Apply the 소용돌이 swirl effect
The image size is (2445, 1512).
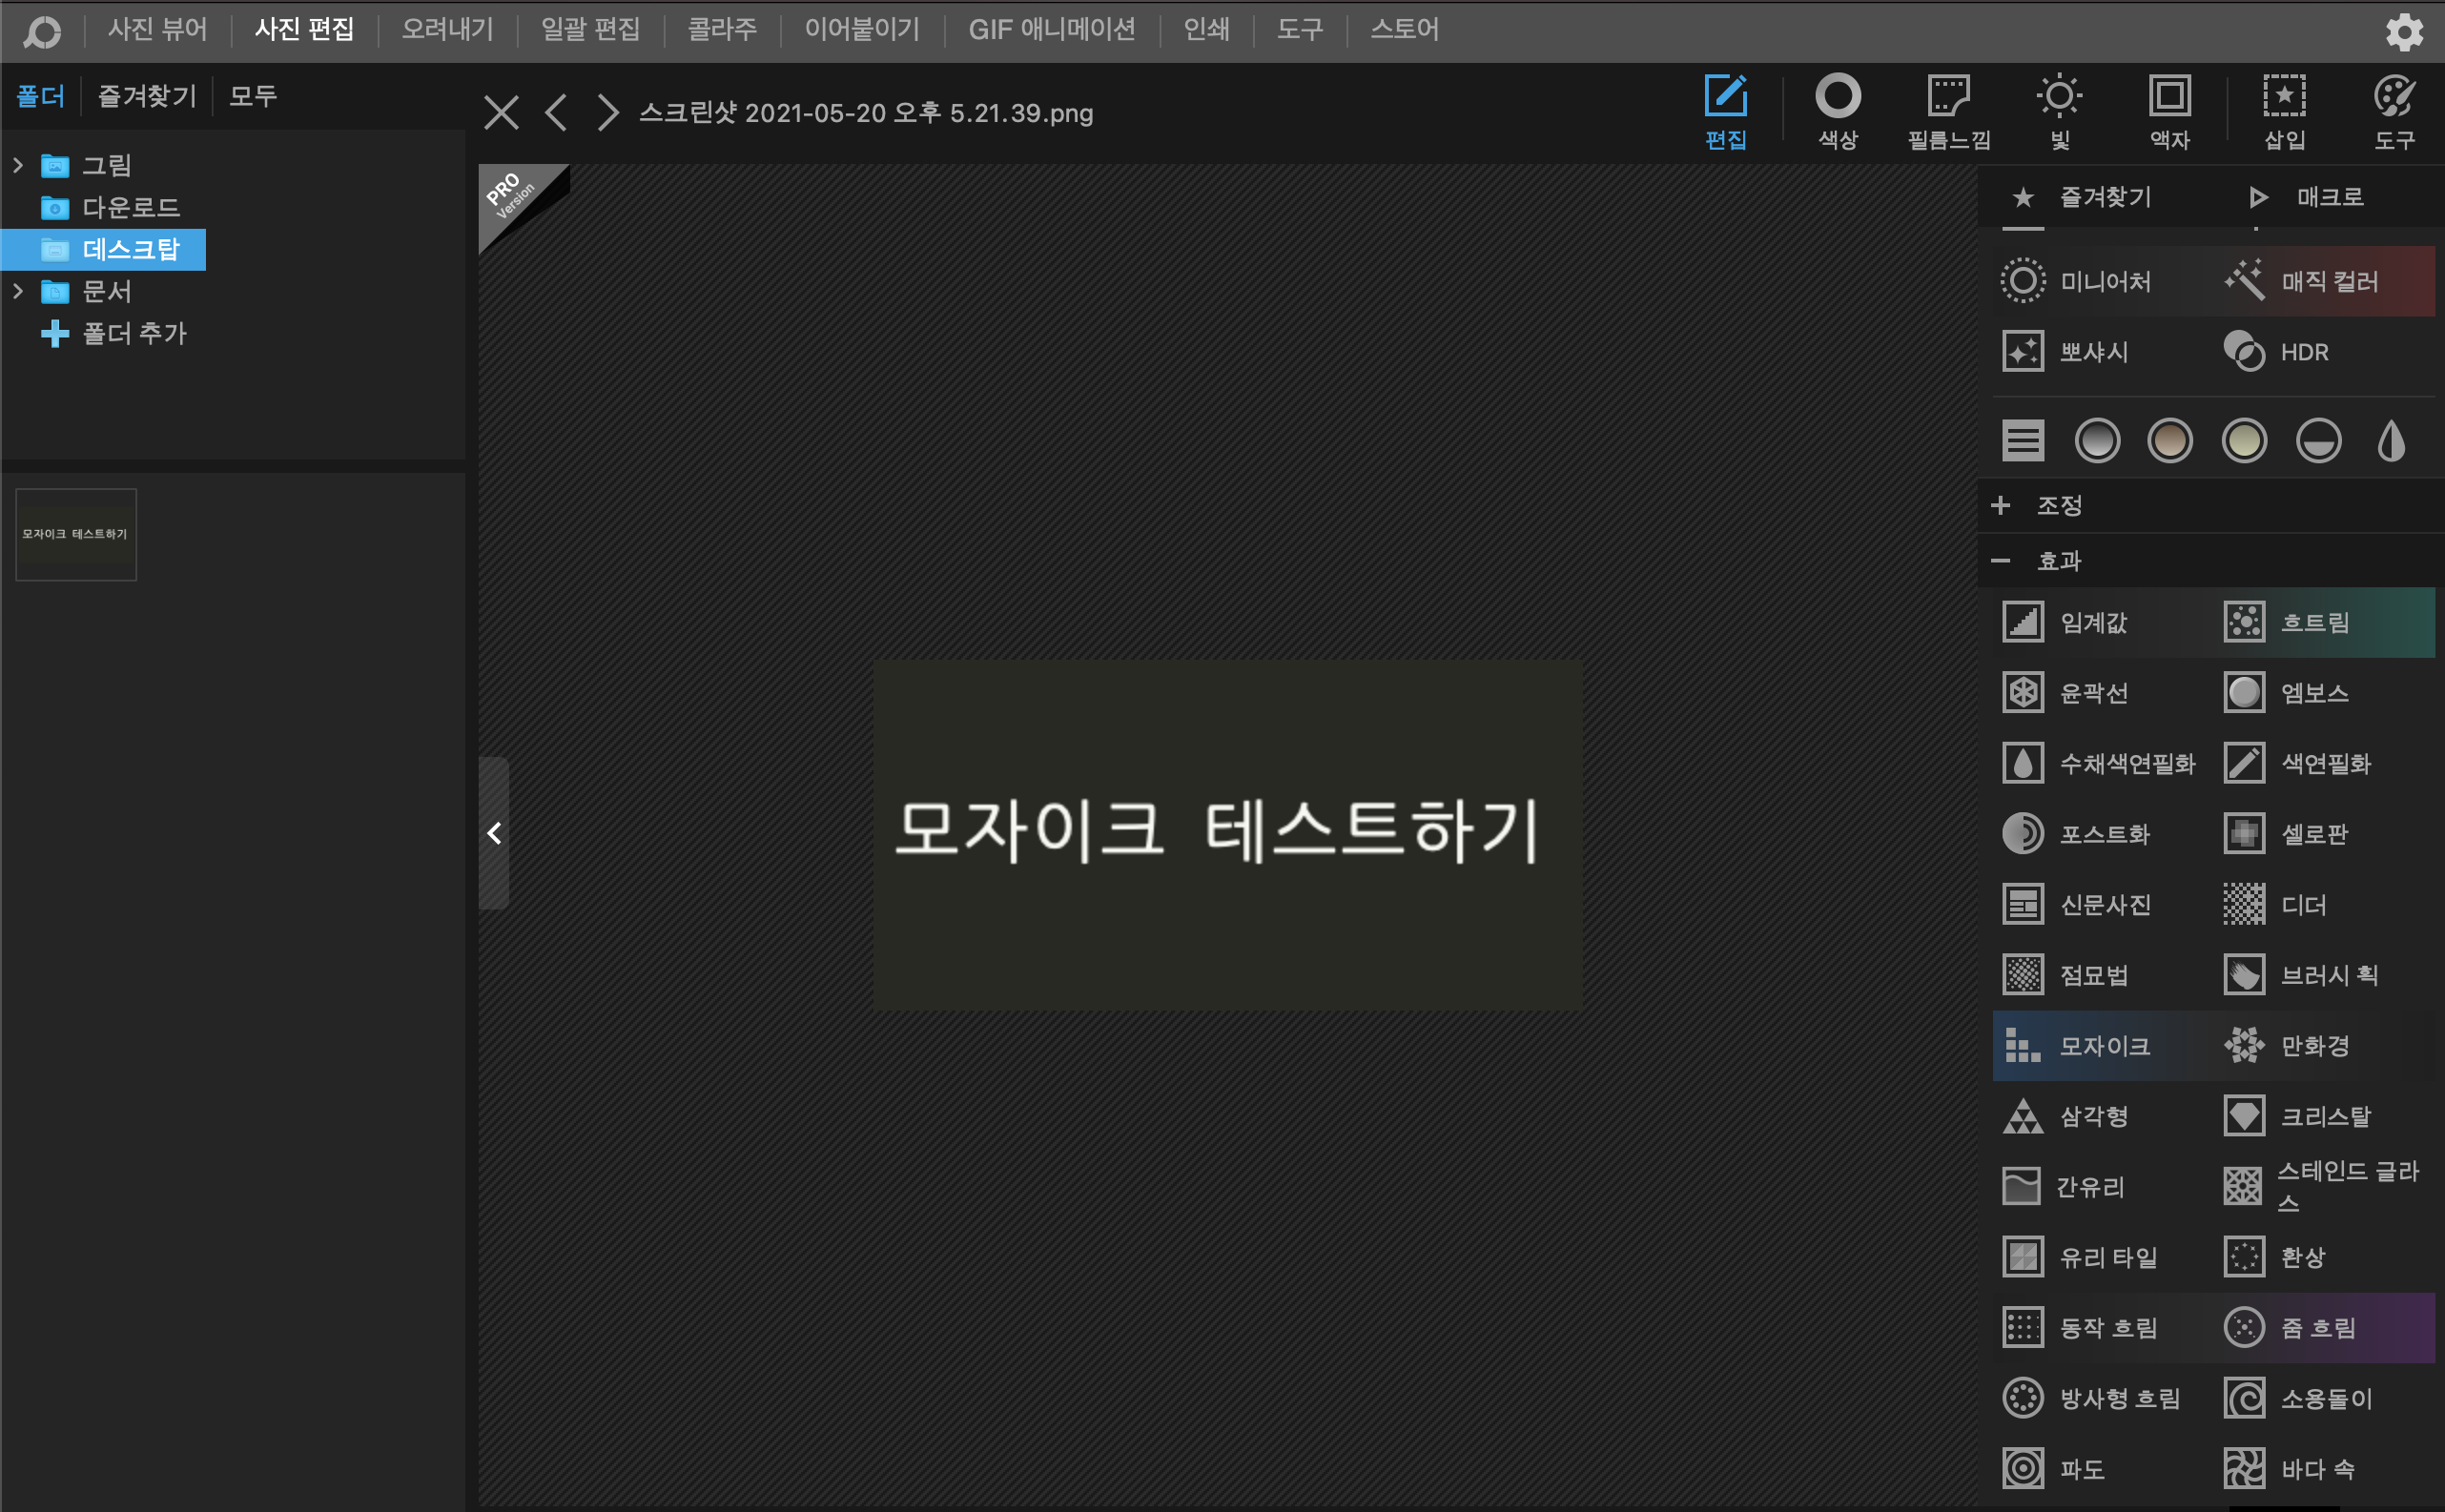(x=2324, y=1398)
